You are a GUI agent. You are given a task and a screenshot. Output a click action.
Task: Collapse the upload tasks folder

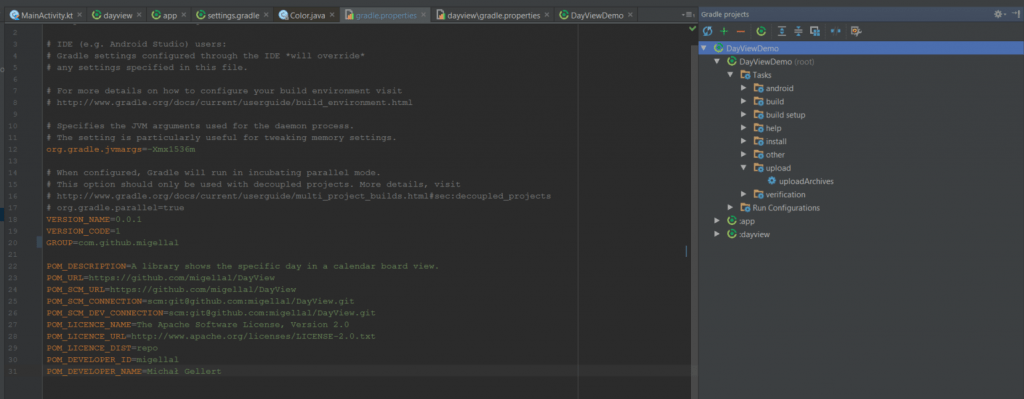(x=743, y=168)
